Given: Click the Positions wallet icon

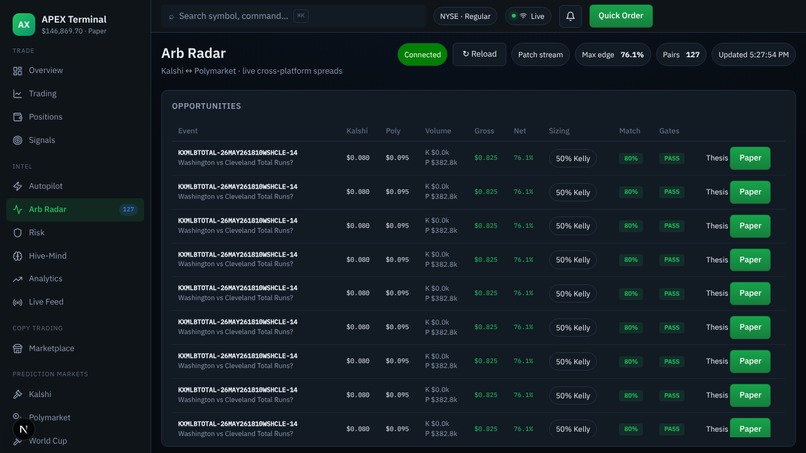Looking at the screenshot, I should [x=17, y=117].
